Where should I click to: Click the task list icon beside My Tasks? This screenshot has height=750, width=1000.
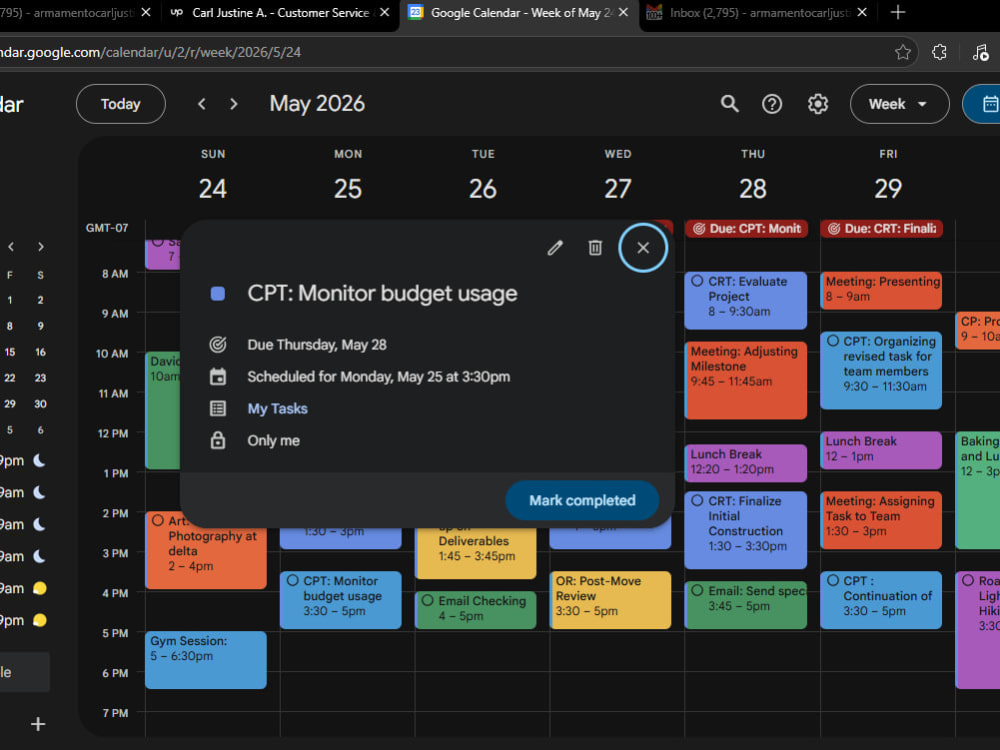tap(217, 409)
